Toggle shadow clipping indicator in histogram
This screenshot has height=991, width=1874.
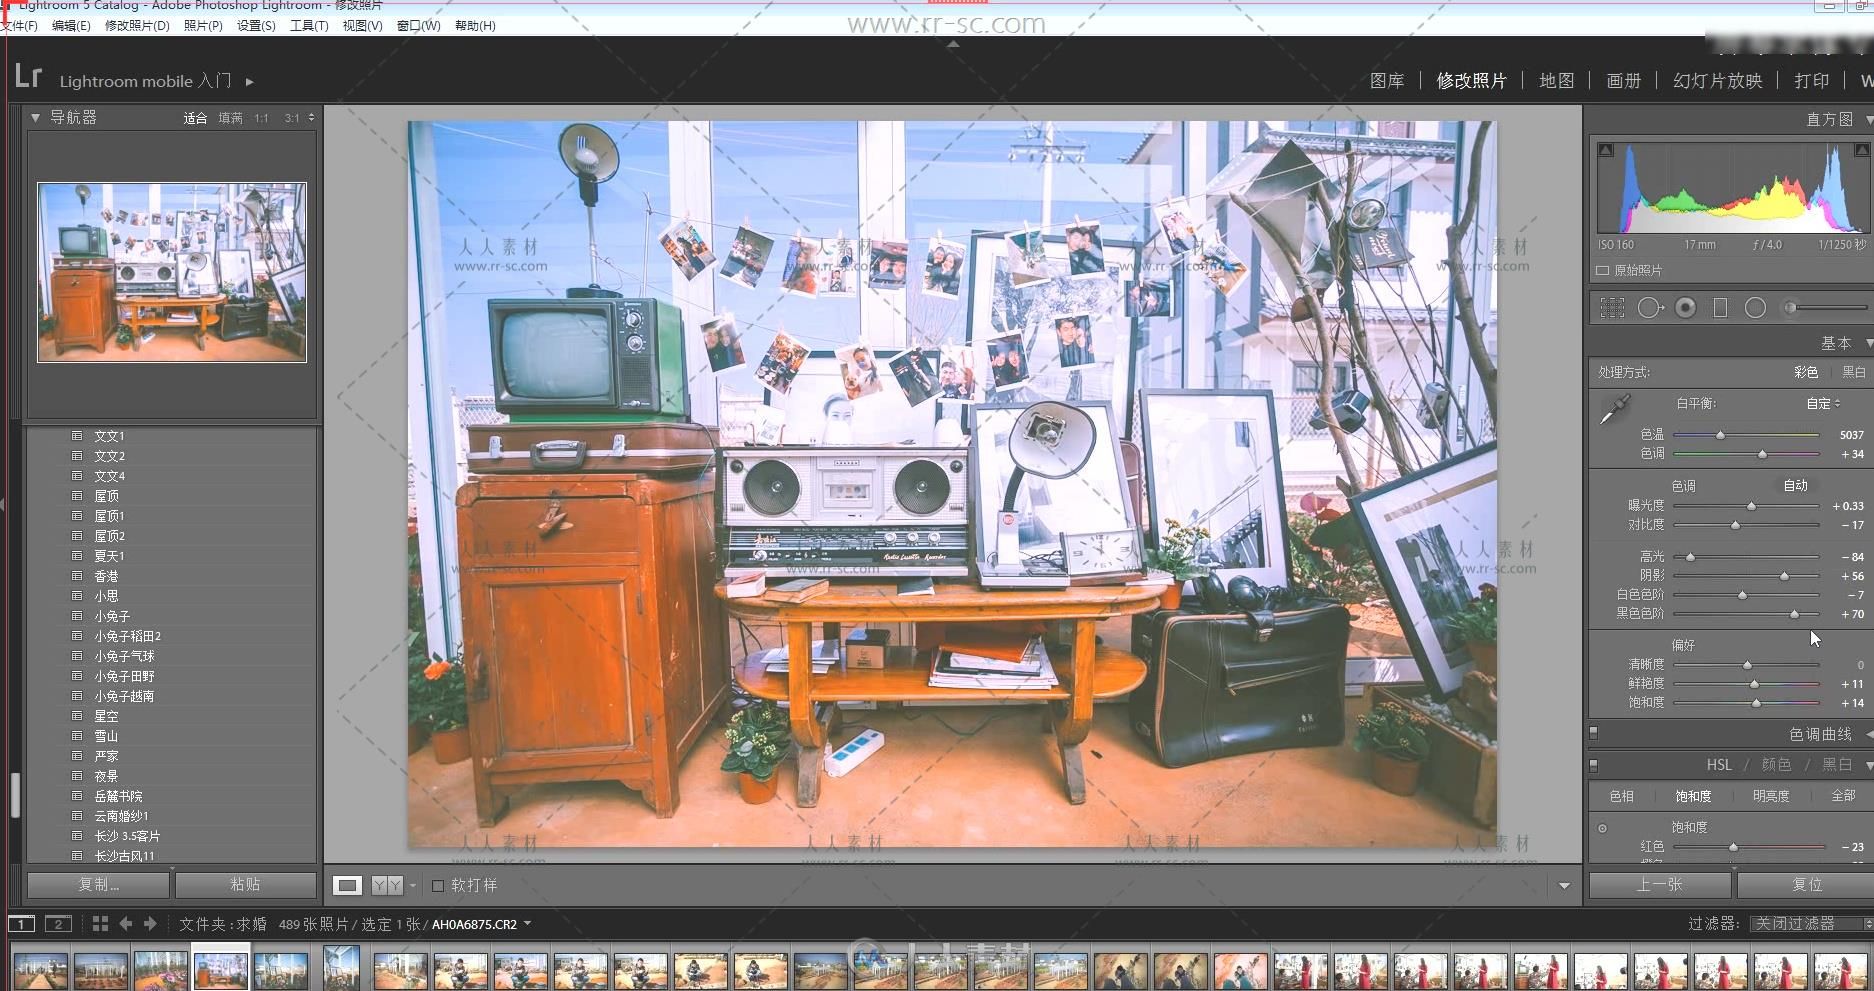pos(1606,150)
